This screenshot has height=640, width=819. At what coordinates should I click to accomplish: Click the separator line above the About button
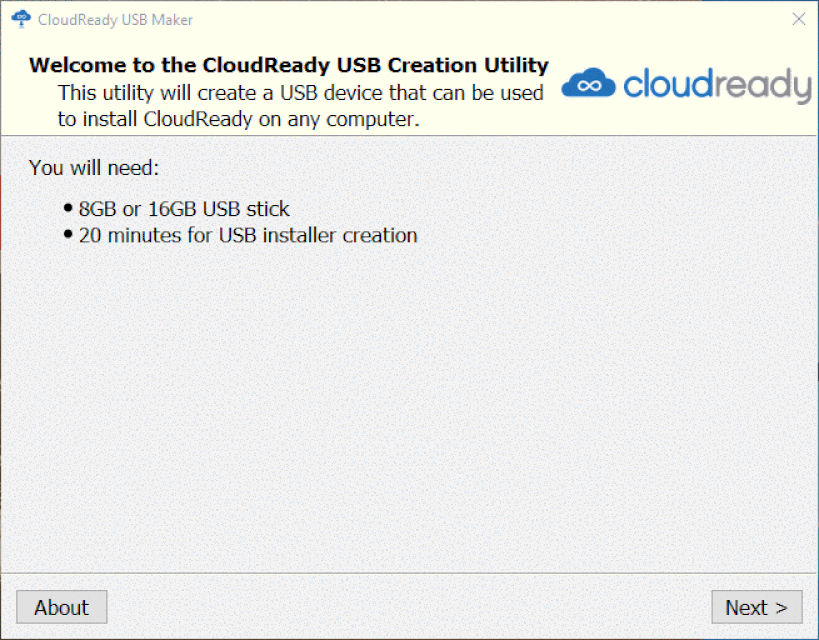pos(410,573)
